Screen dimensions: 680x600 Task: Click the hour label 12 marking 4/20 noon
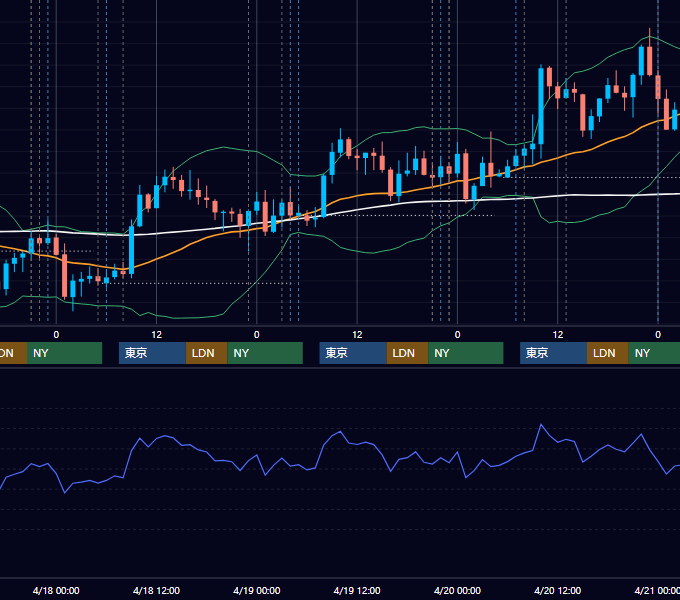click(558, 335)
